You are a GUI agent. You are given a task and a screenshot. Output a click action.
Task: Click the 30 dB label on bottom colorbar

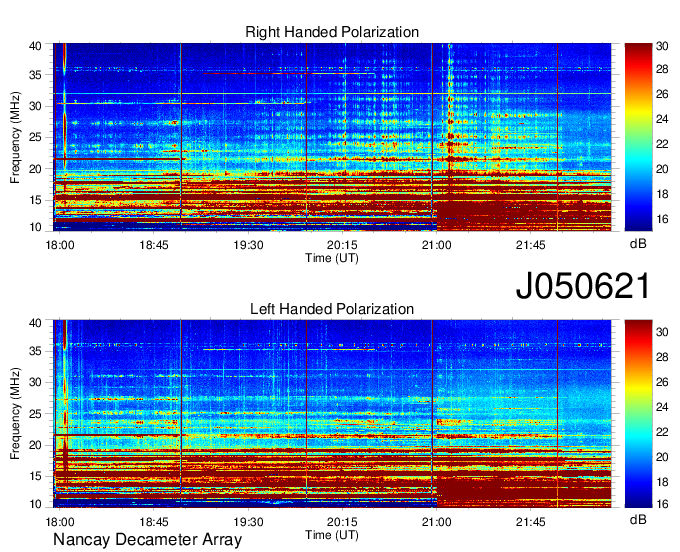(662, 333)
